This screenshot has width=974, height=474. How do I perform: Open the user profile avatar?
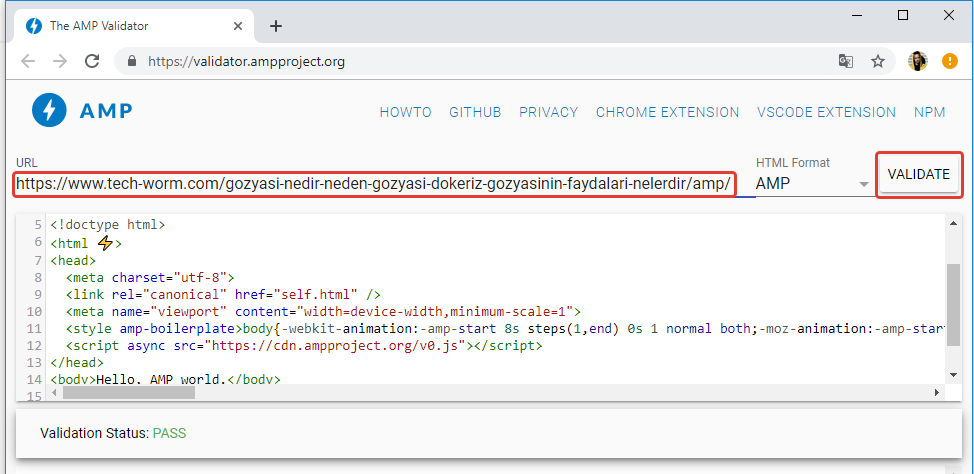click(x=917, y=61)
